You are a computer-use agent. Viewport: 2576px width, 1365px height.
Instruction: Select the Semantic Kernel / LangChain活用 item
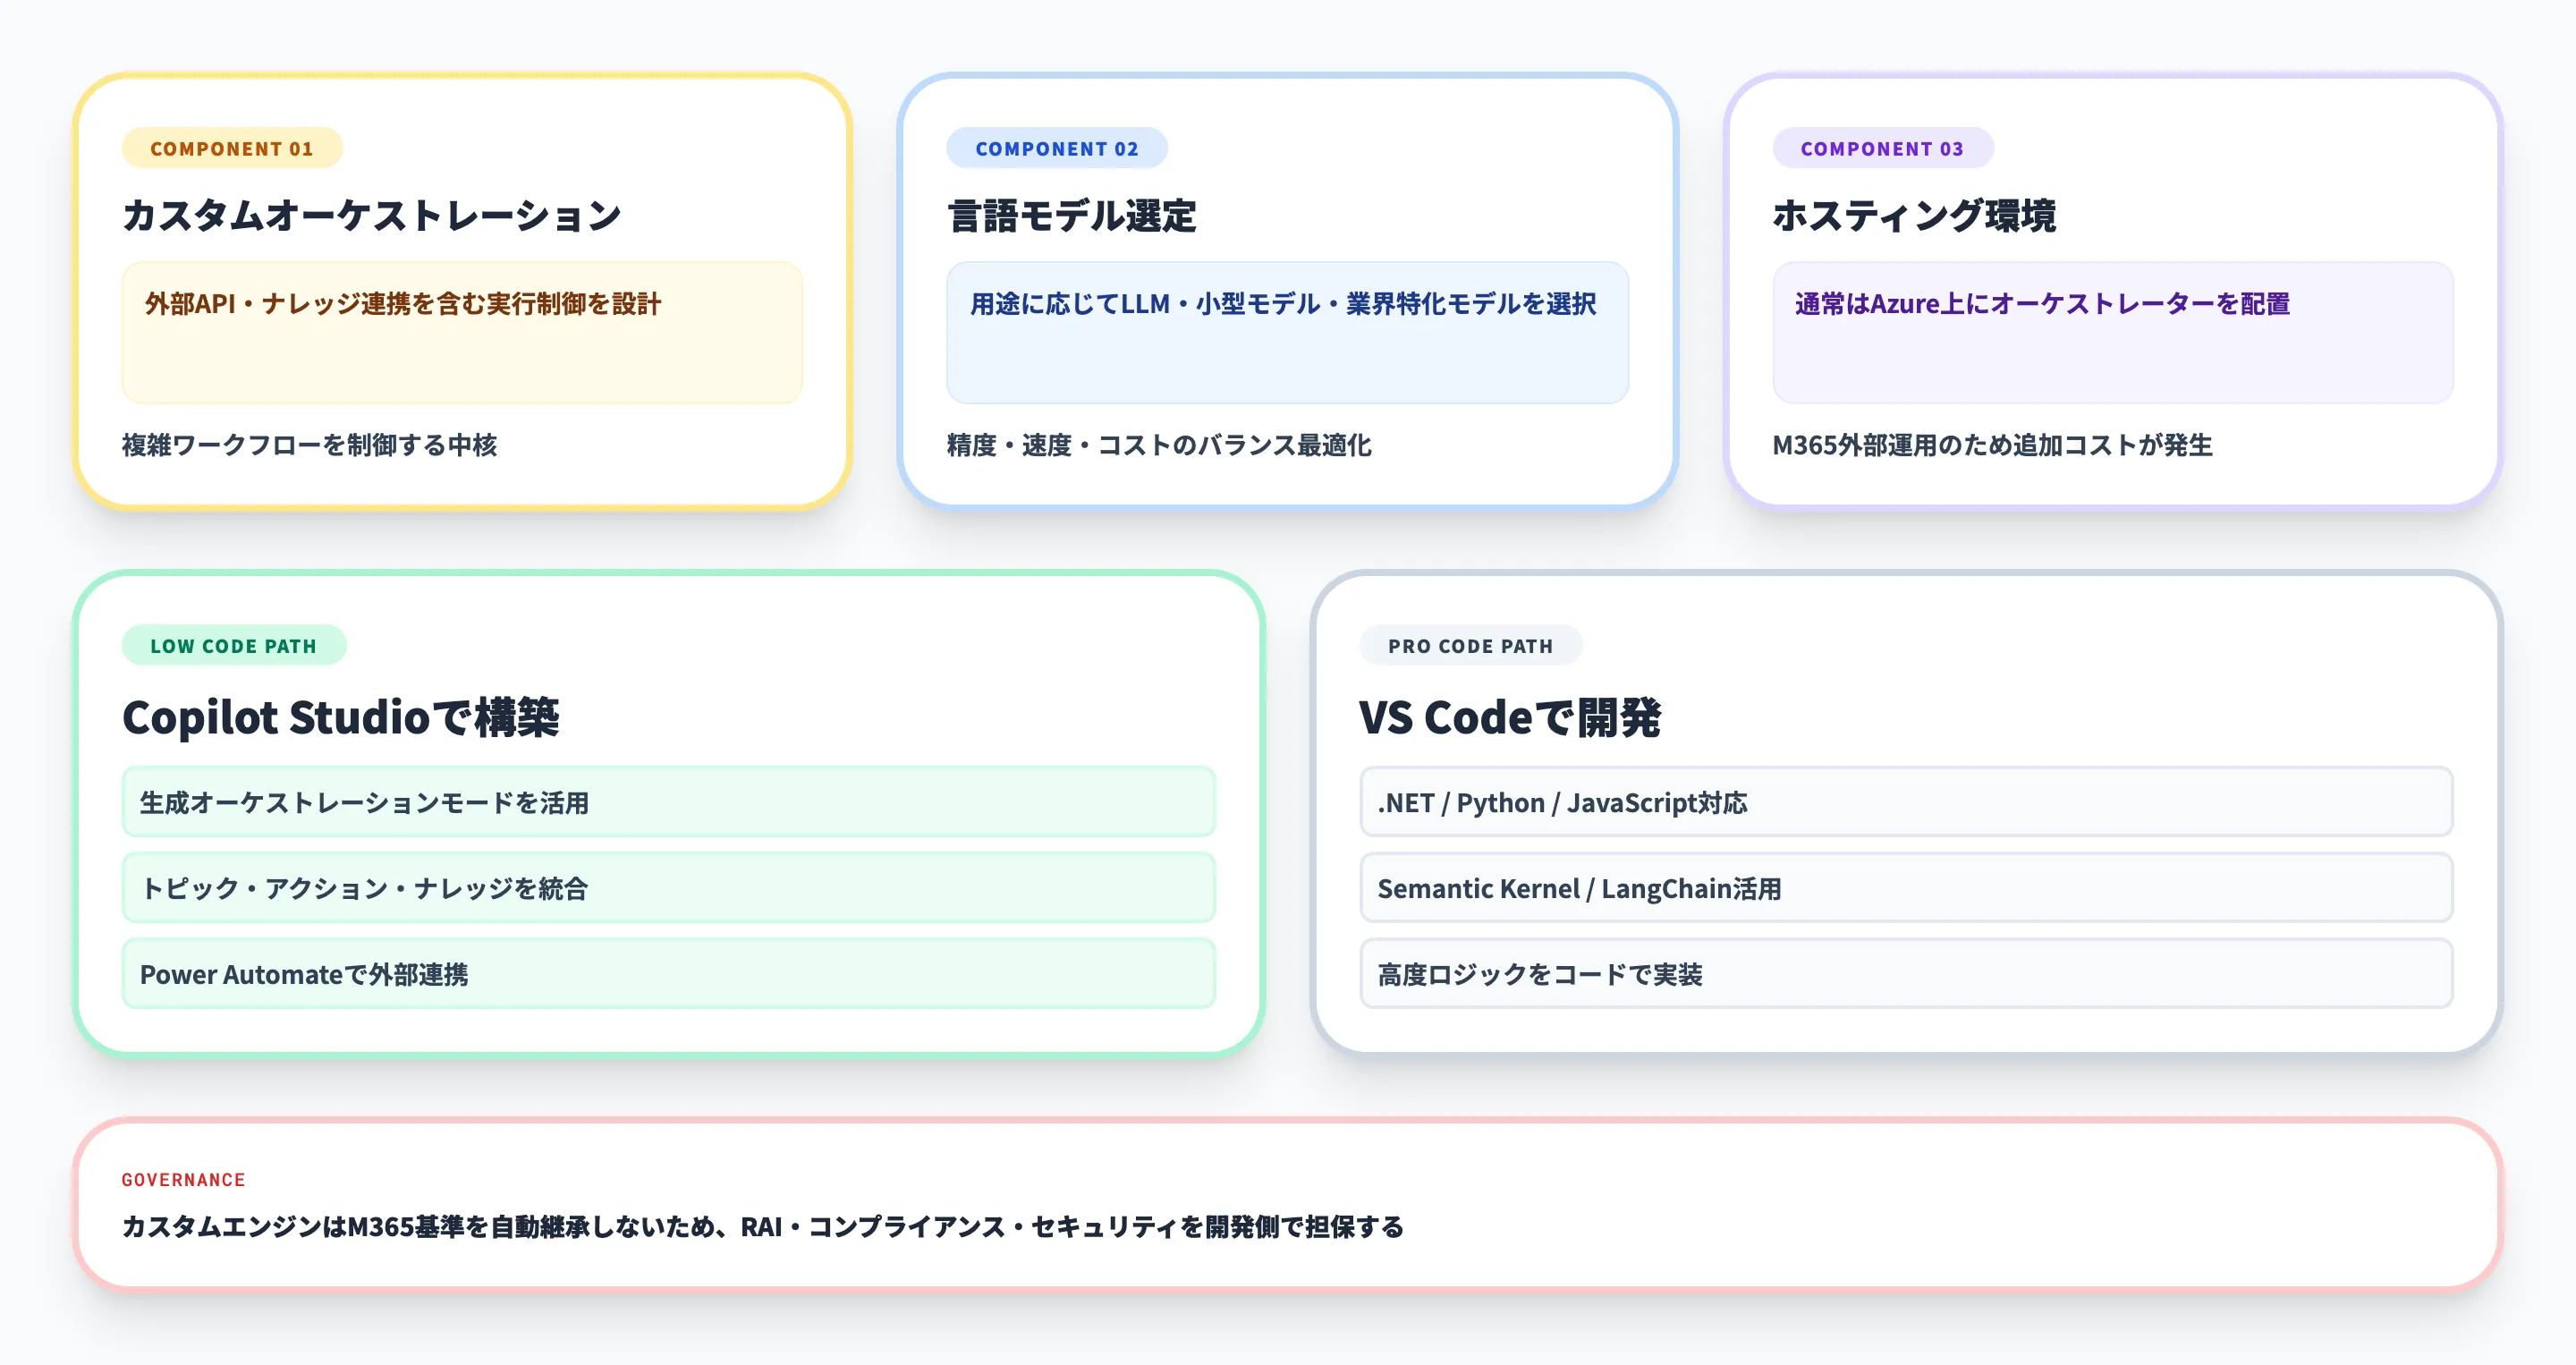[x=1905, y=887]
